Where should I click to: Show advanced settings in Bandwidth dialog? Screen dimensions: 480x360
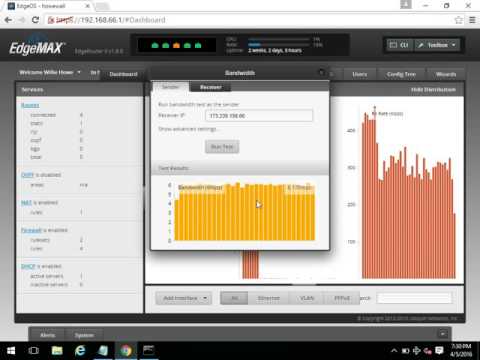[x=187, y=129]
